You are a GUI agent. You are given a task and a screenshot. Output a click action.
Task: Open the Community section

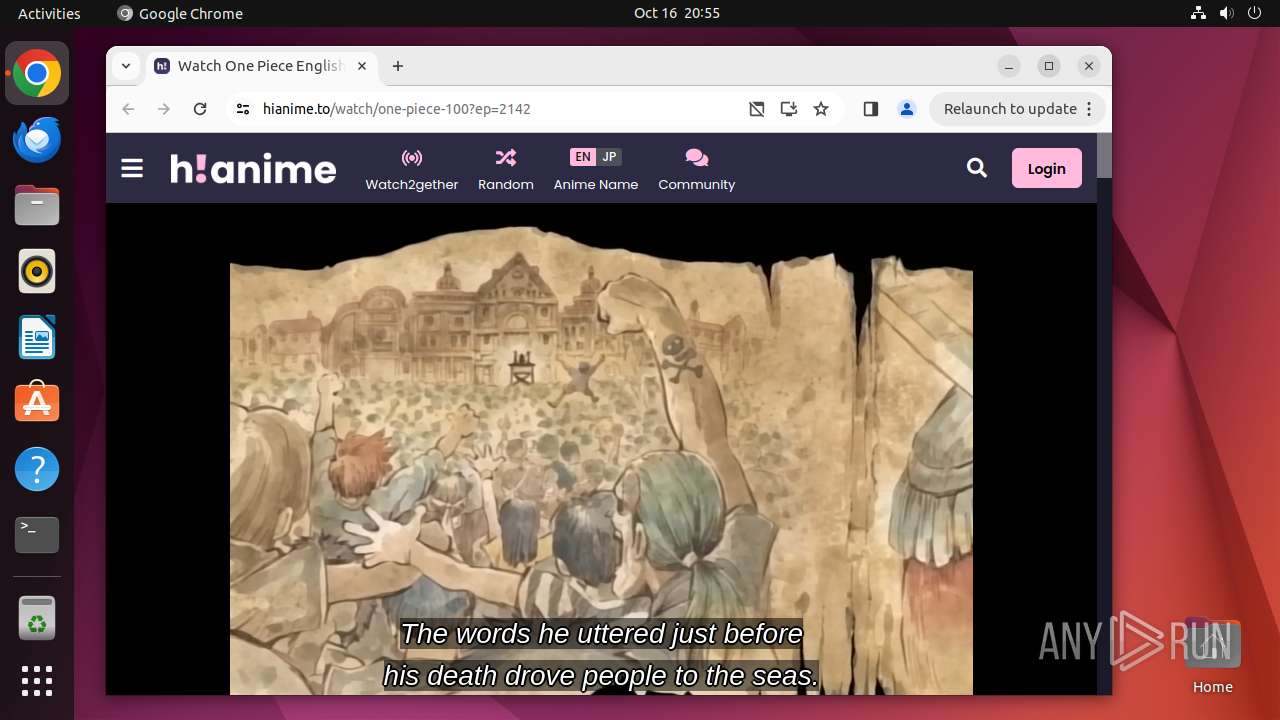coord(697,169)
